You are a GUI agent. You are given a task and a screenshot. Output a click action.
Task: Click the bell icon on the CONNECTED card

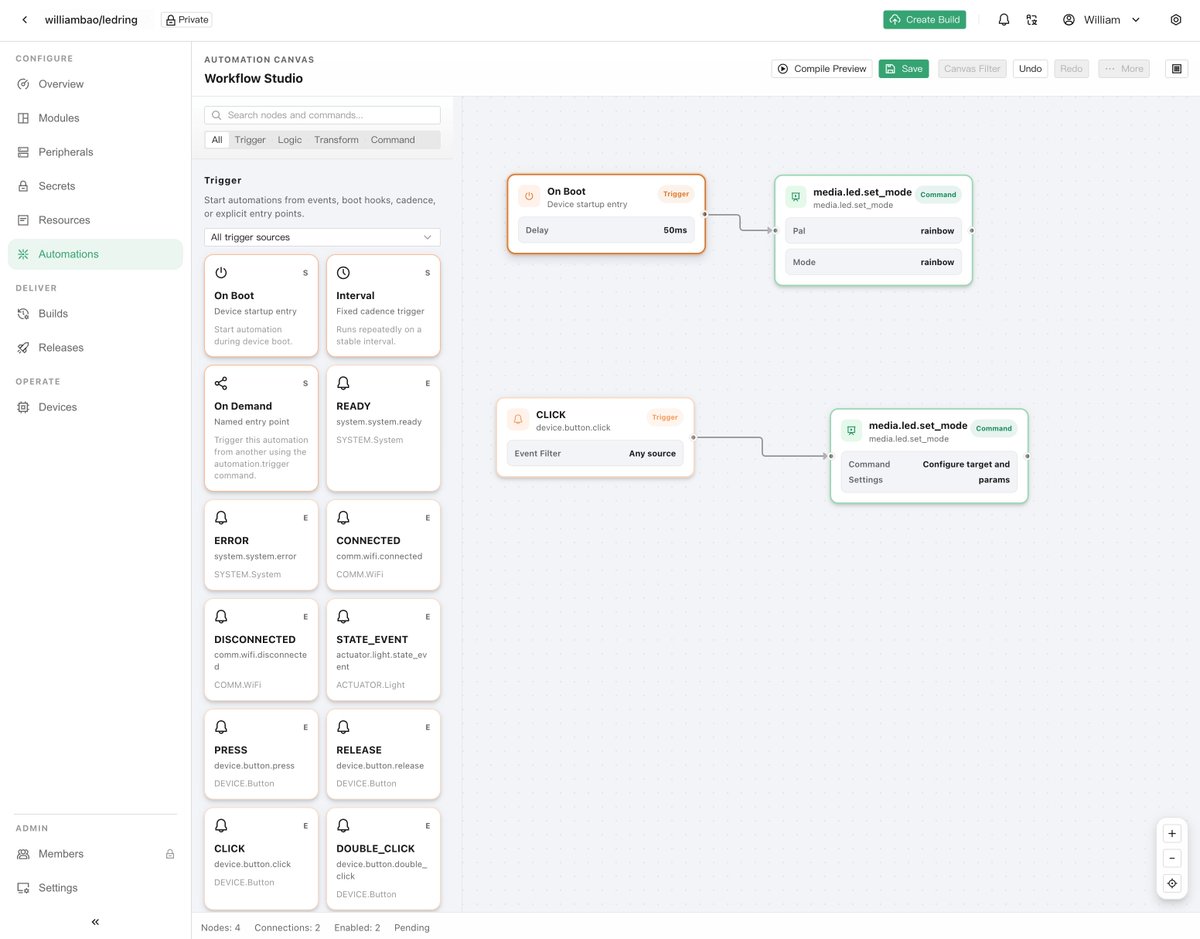tap(343, 518)
